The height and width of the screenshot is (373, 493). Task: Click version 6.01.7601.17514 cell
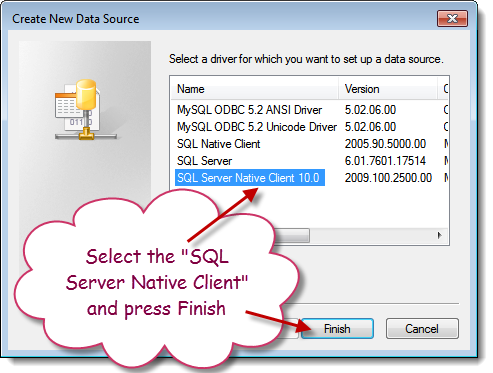[x=385, y=161]
